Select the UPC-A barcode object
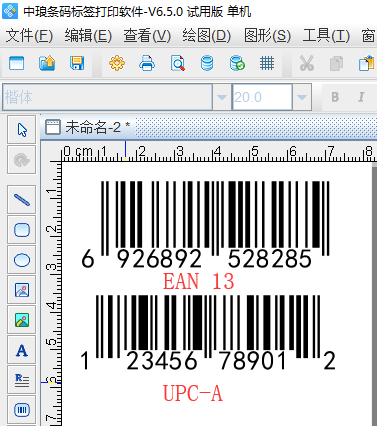Screen dimensions: 377x426 (x=208, y=333)
